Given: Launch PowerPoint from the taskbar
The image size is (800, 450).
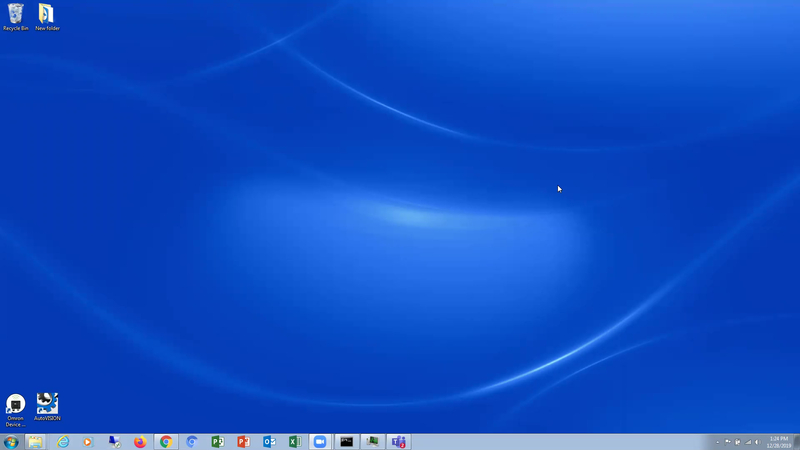Looking at the screenshot, I should pyautogui.click(x=243, y=442).
